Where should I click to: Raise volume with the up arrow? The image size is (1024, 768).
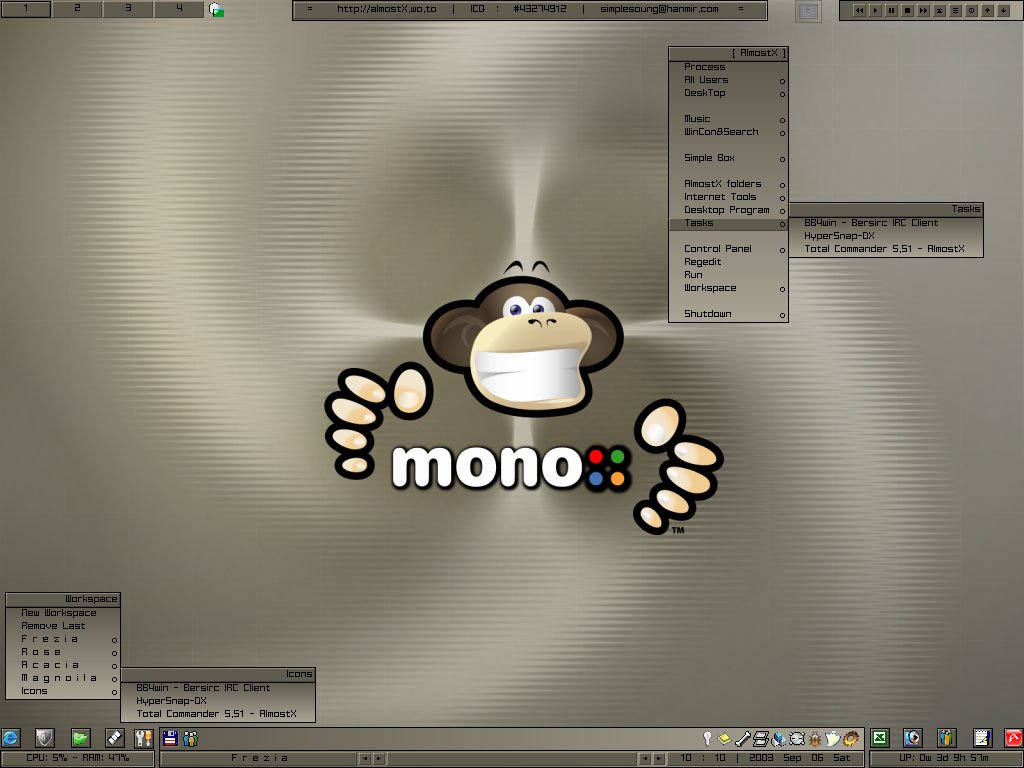pos(987,10)
